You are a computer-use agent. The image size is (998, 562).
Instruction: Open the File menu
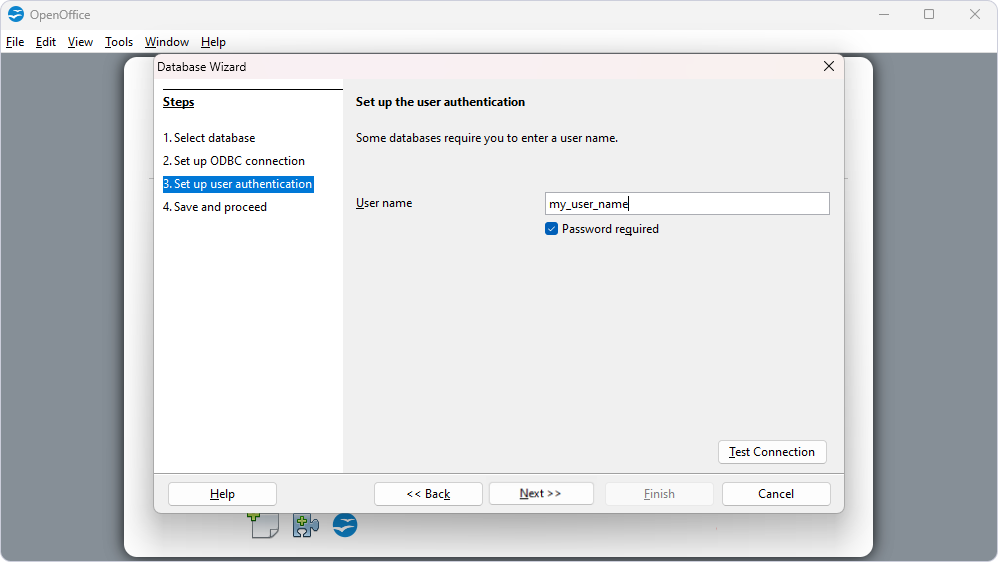[15, 42]
